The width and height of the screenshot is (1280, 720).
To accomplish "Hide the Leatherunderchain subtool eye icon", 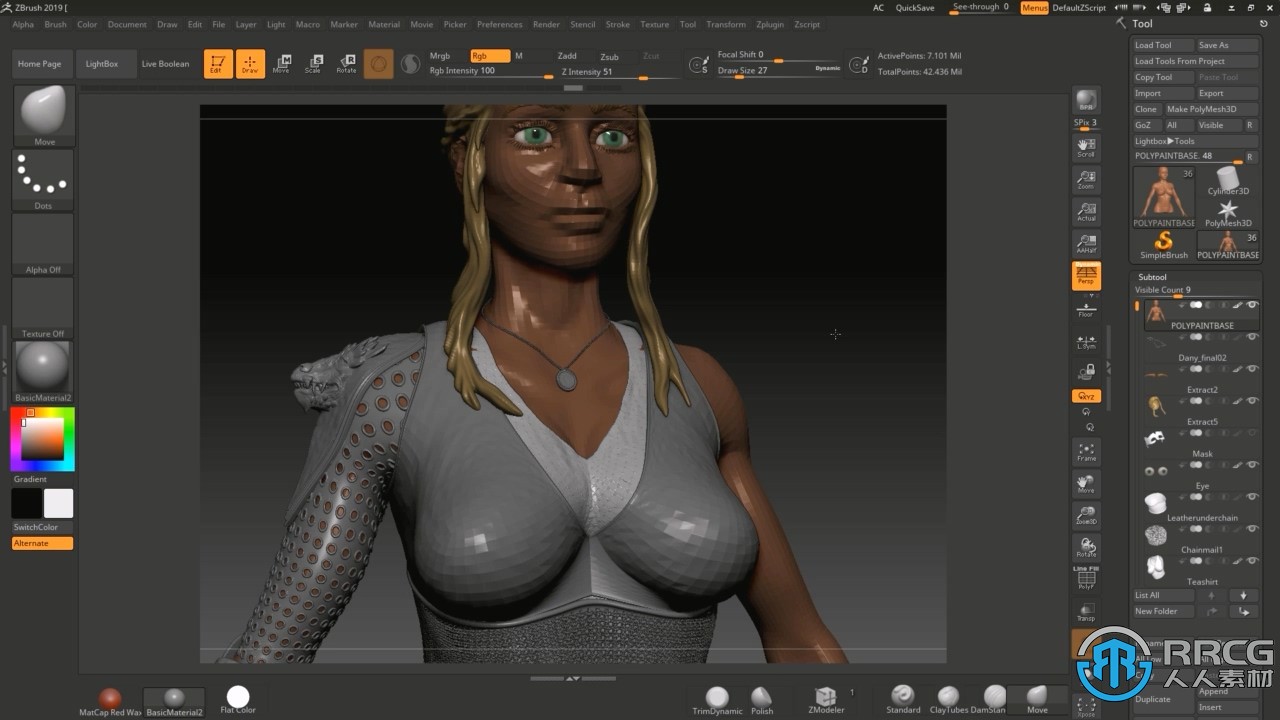I will (x=1252, y=496).
